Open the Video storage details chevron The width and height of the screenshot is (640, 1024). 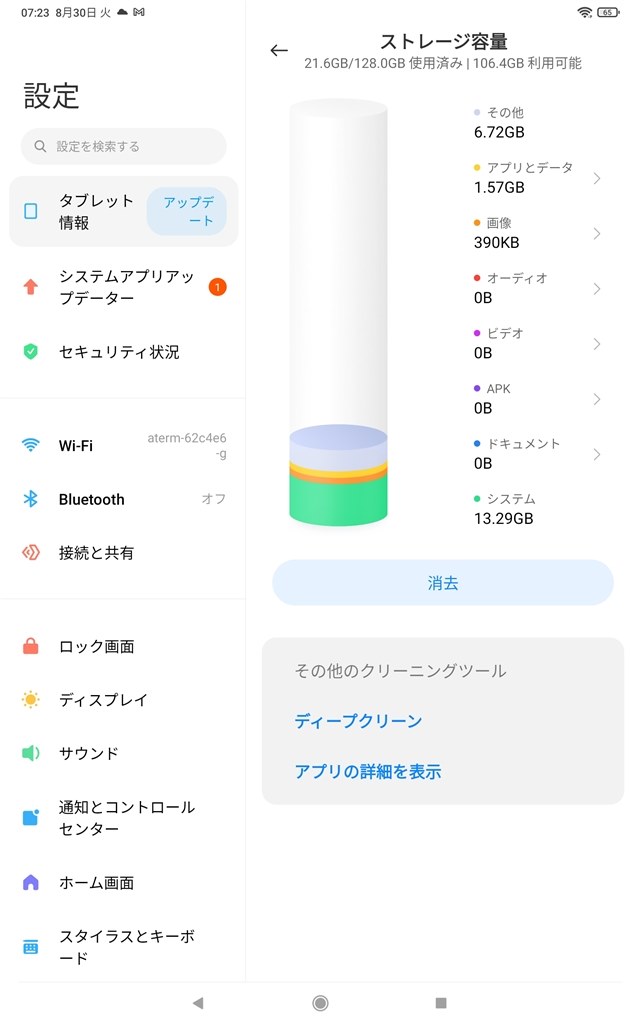pos(597,344)
